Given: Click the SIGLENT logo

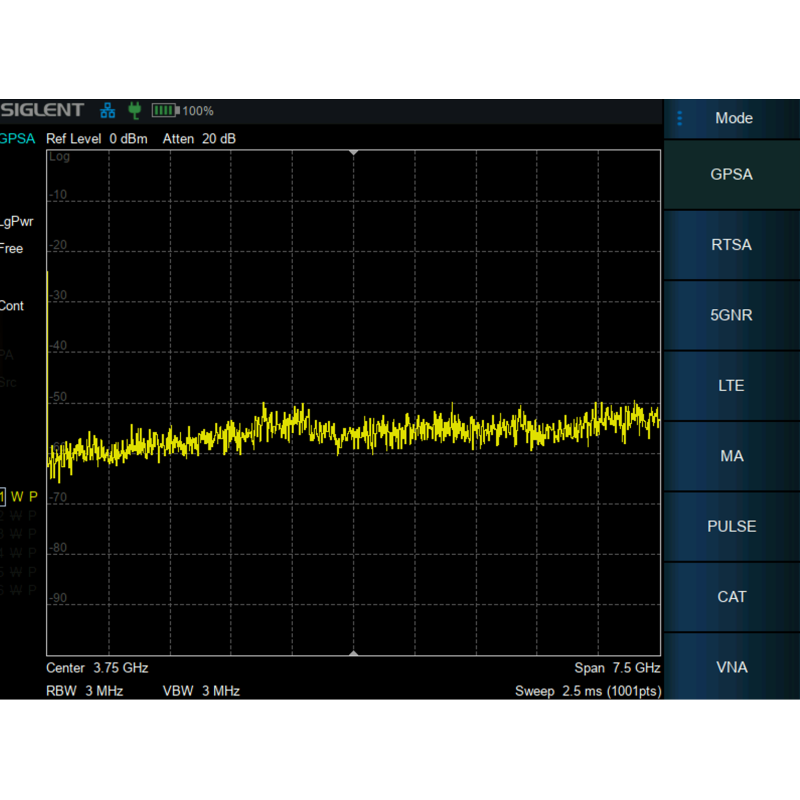Looking at the screenshot, I should [42, 110].
